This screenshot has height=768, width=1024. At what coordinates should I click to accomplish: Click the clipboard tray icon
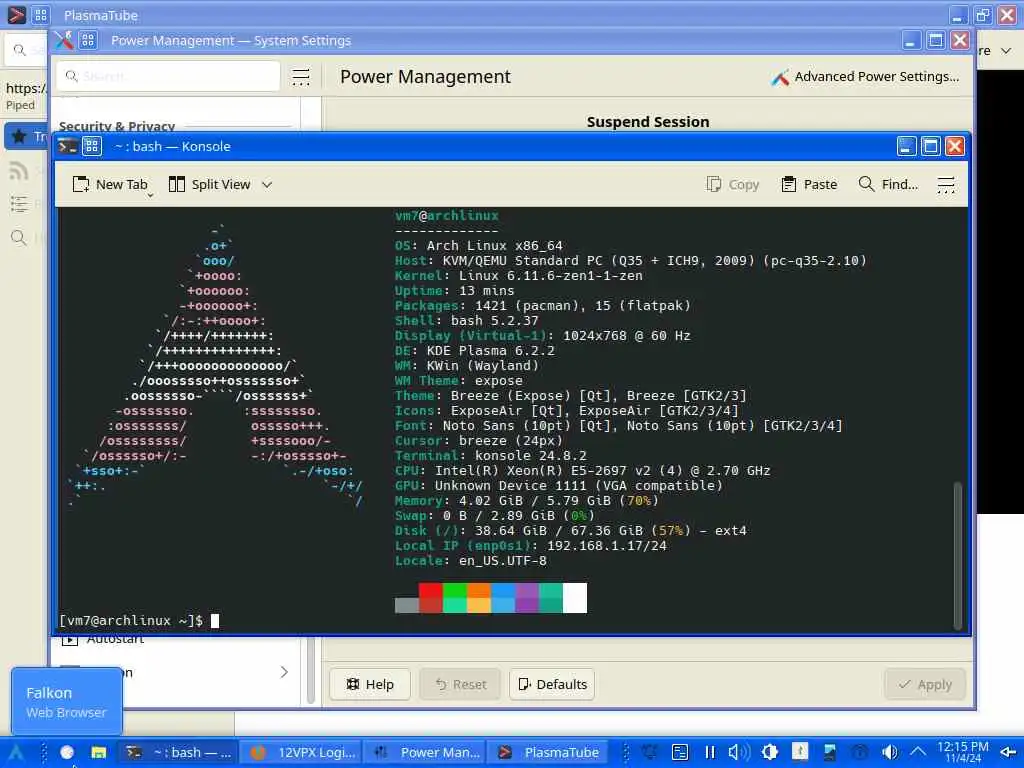(x=680, y=752)
